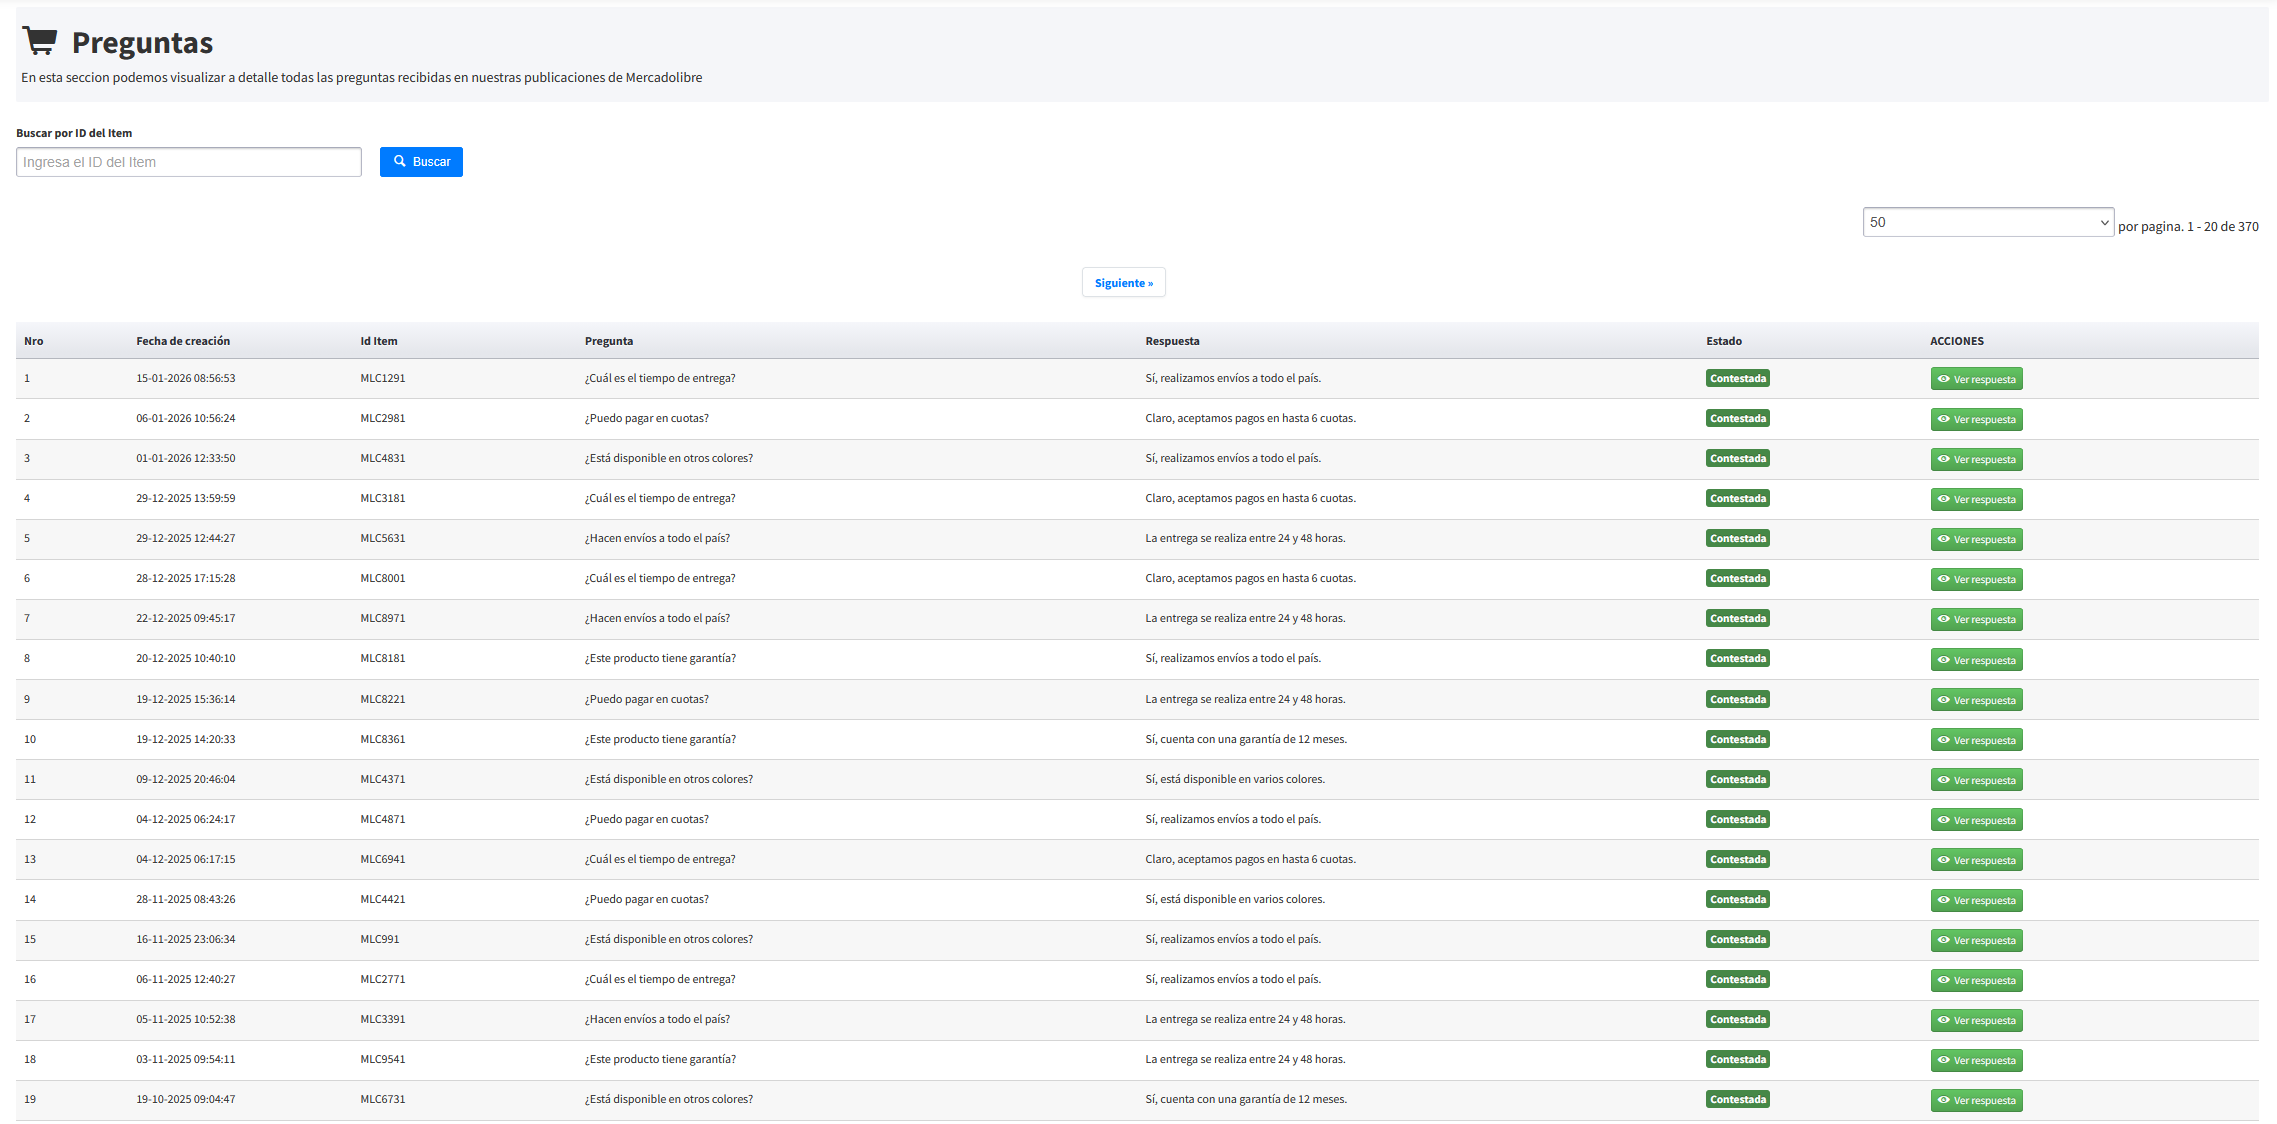This screenshot has height=1124, width=2277.
Task: Go to next page with Siguiente
Action: 1123,283
